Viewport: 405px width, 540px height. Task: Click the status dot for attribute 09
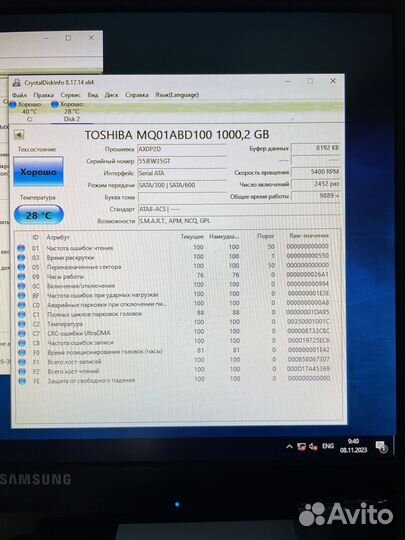tap(21, 277)
